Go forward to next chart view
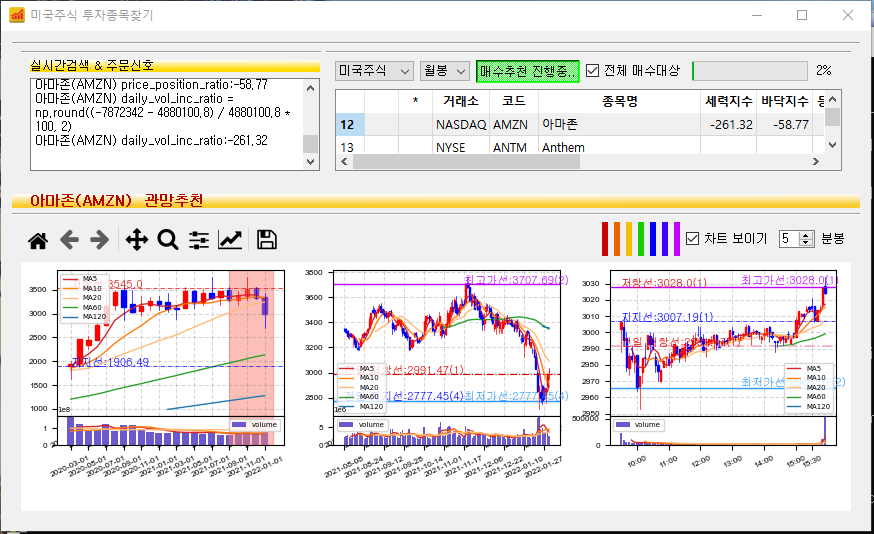 100,240
